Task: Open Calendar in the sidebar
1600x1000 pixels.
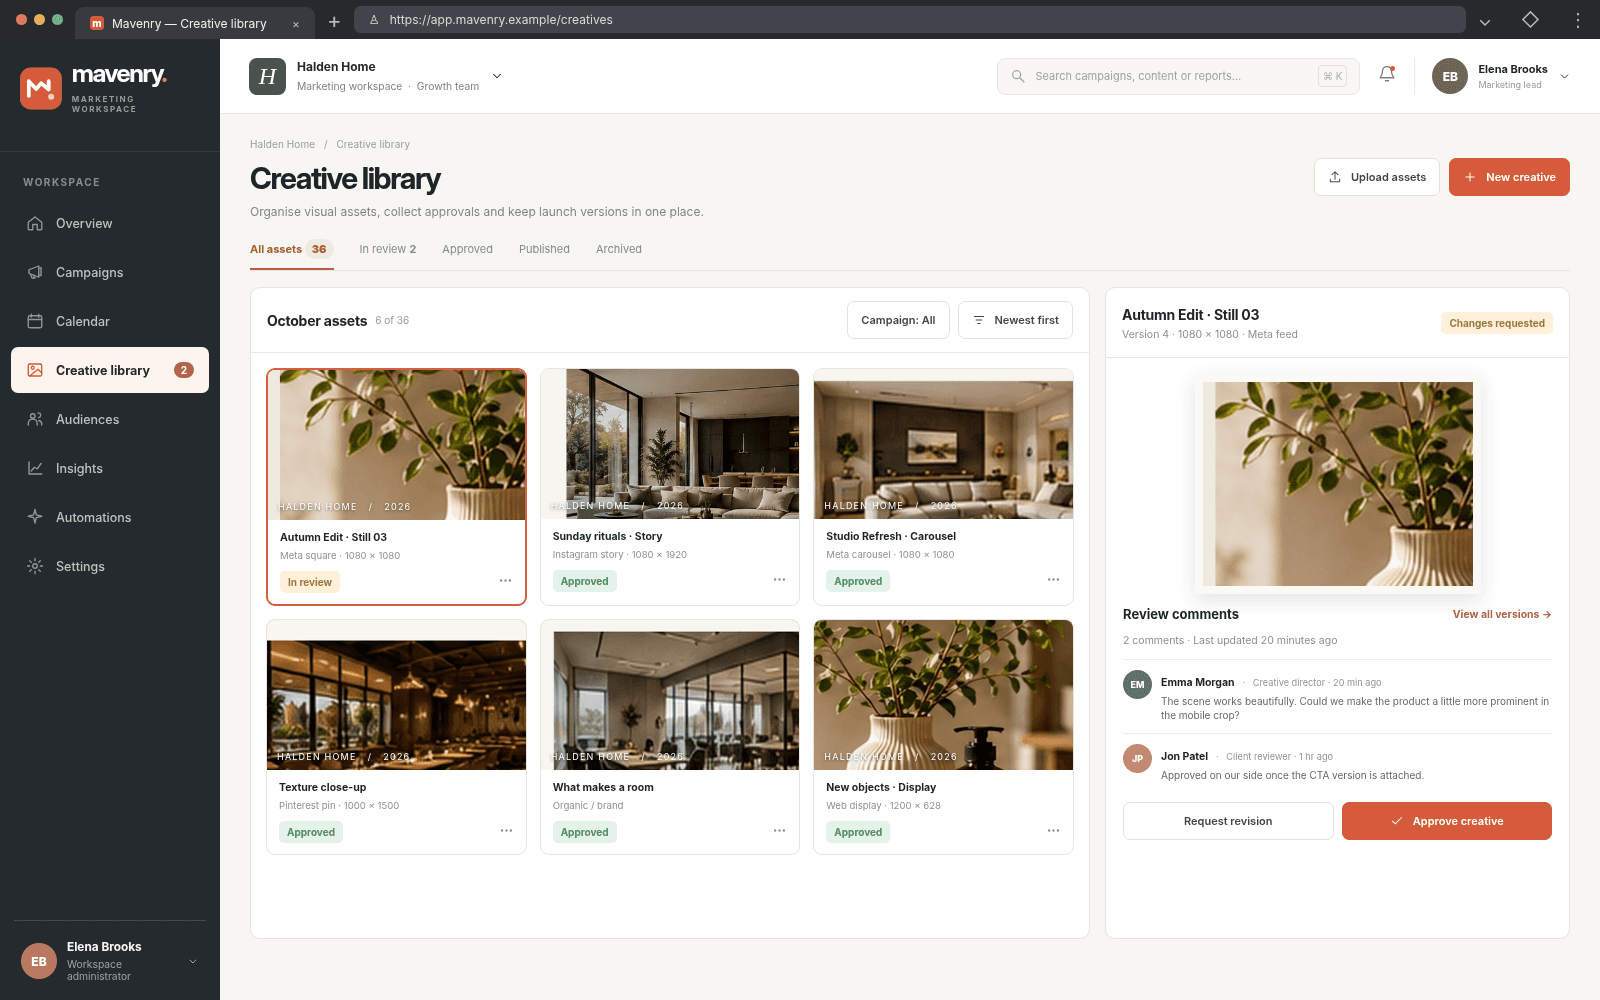Action: click(110, 321)
